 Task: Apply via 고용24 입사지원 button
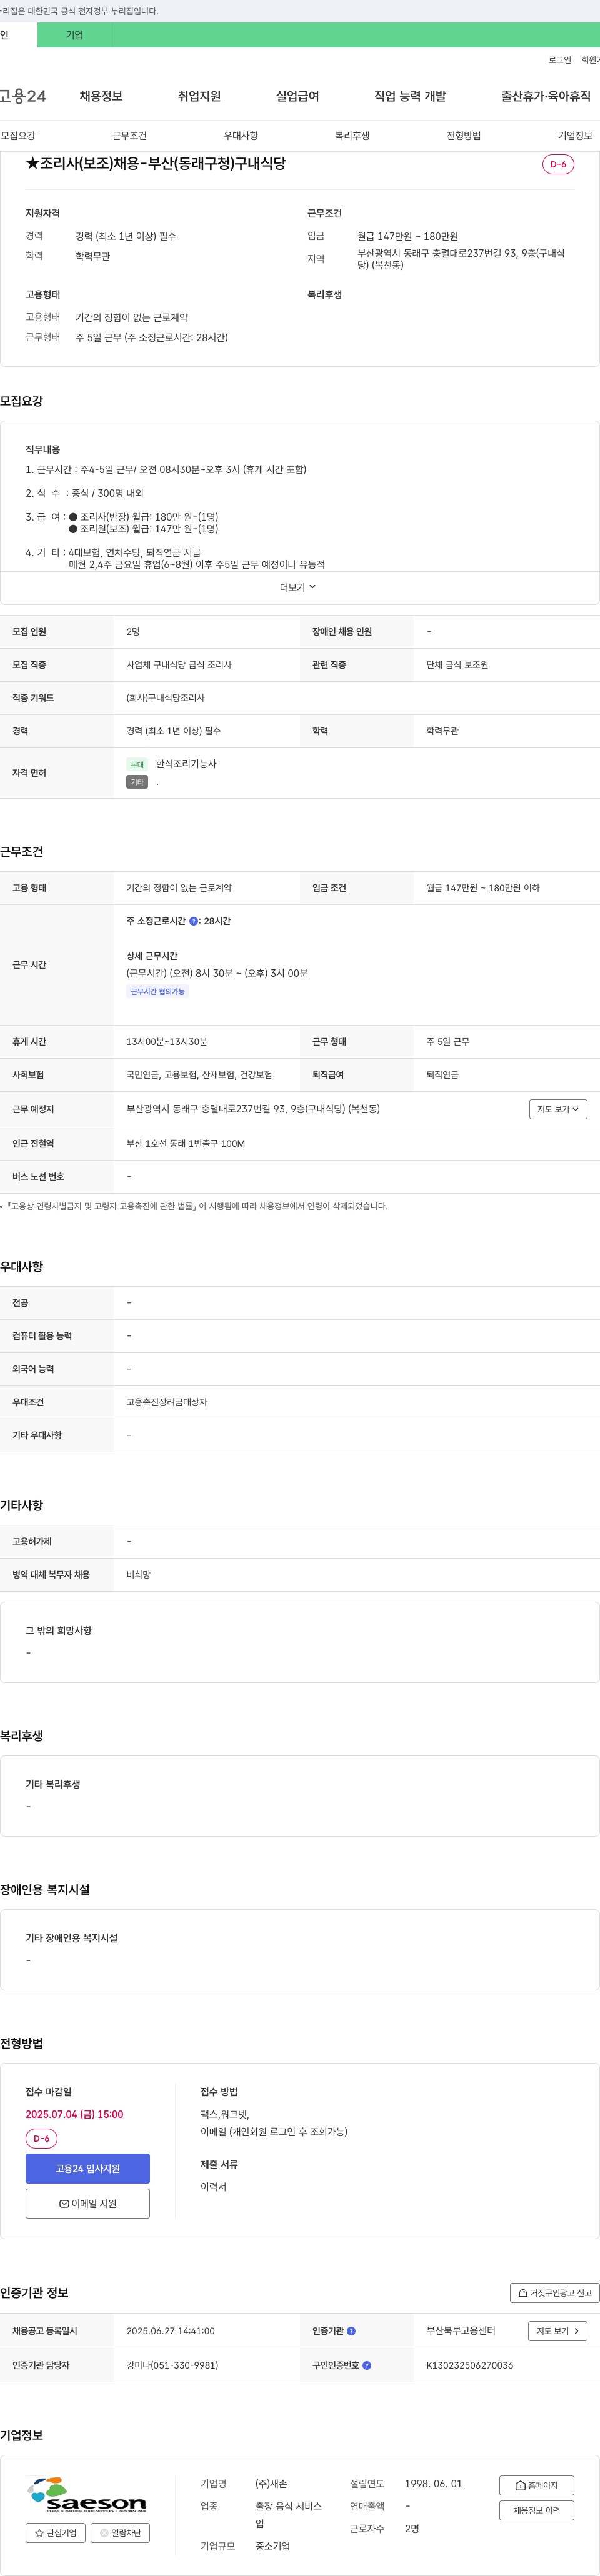pyautogui.click(x=88, y=2168)
